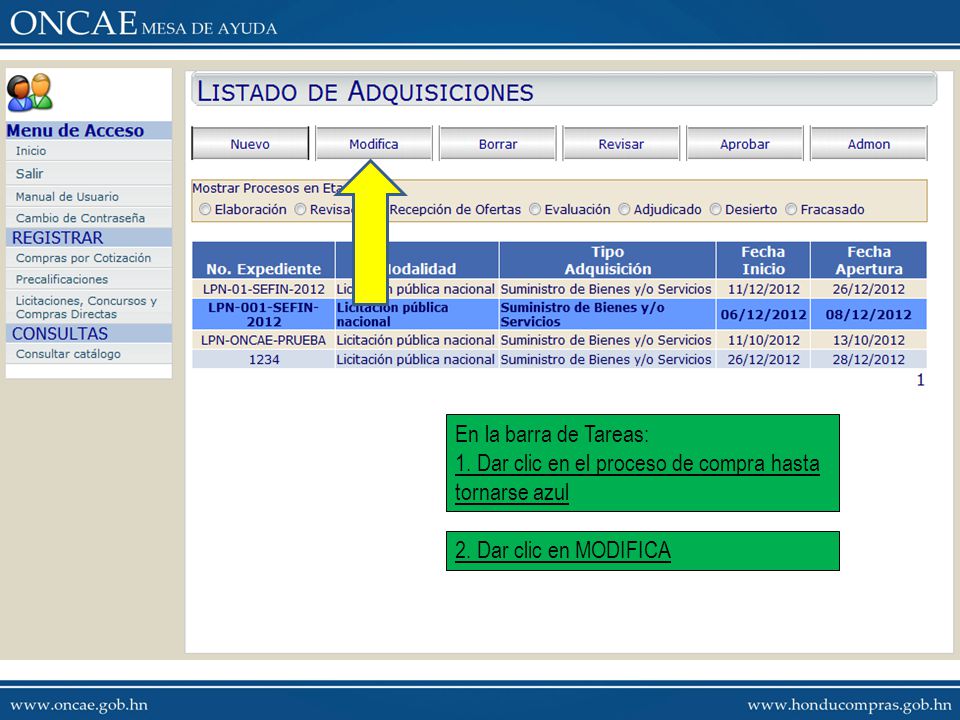Click the Fecha Apertura column header
Image resolution: width=960 pixels, height=720 pixels.
868,260
